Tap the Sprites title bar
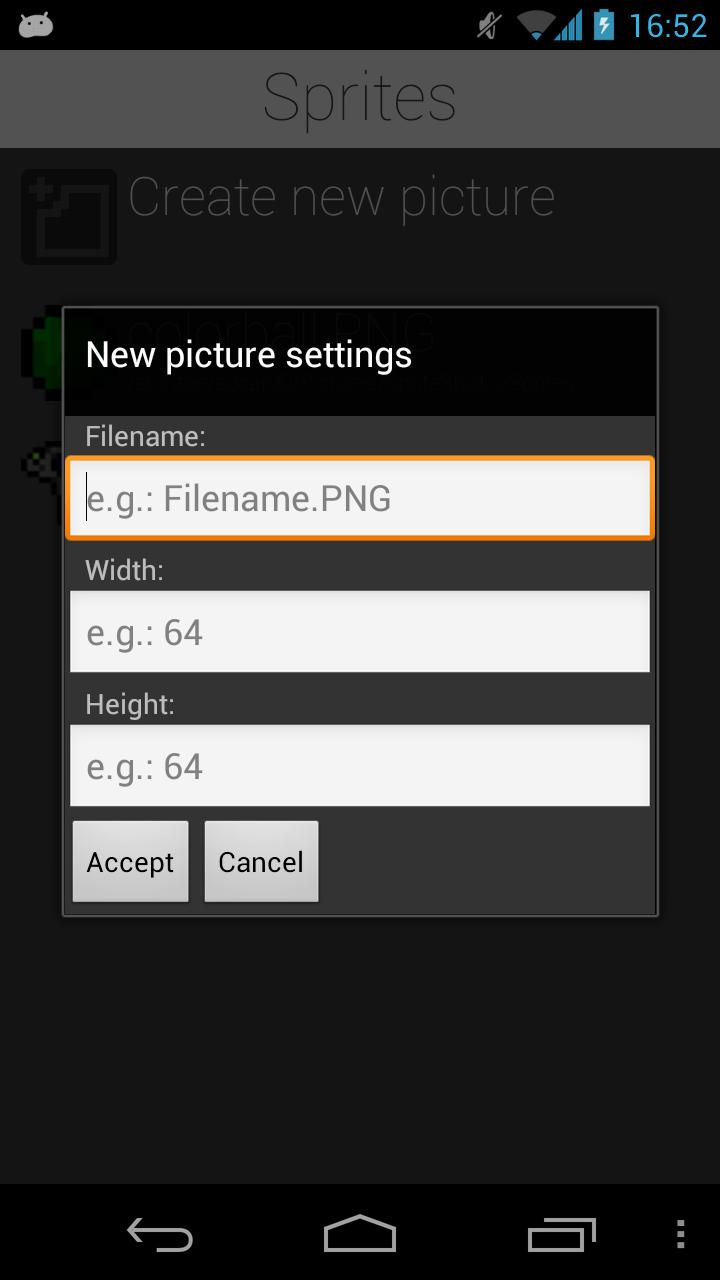Viewport: 720px width, 1280px height. (360, 98)
